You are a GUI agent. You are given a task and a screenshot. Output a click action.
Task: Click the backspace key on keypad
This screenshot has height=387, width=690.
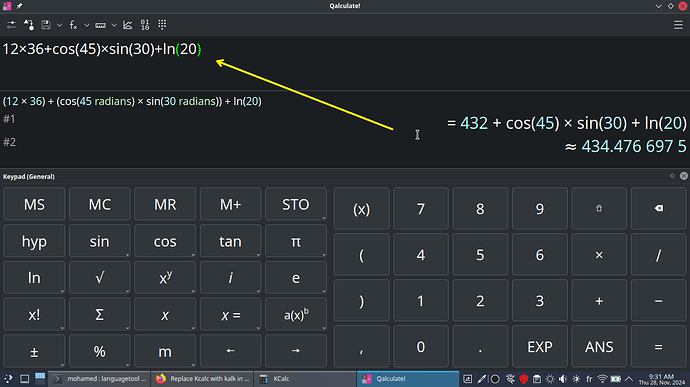(x=658, y=208)
